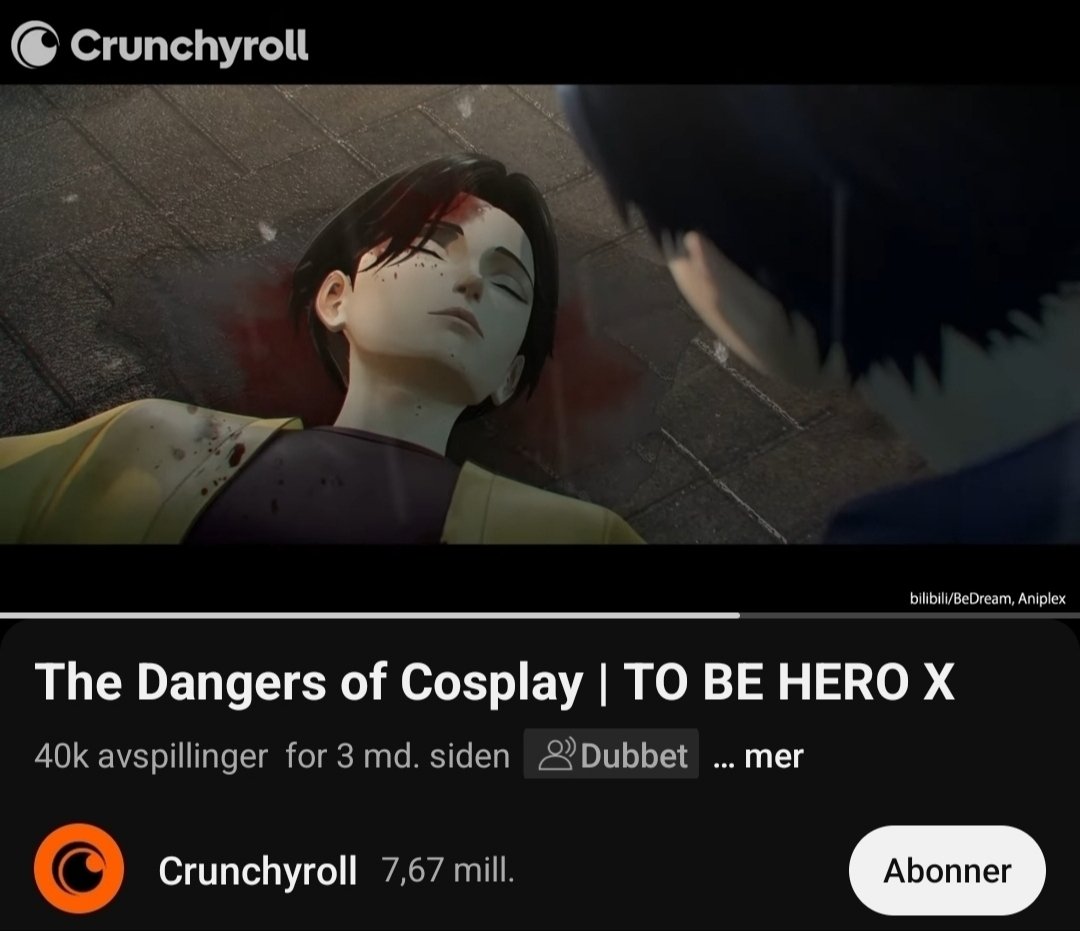This screenshot has height=931, width=1080.
Task: Open the Crunchyroll channel name link
Action: [258, 870]
